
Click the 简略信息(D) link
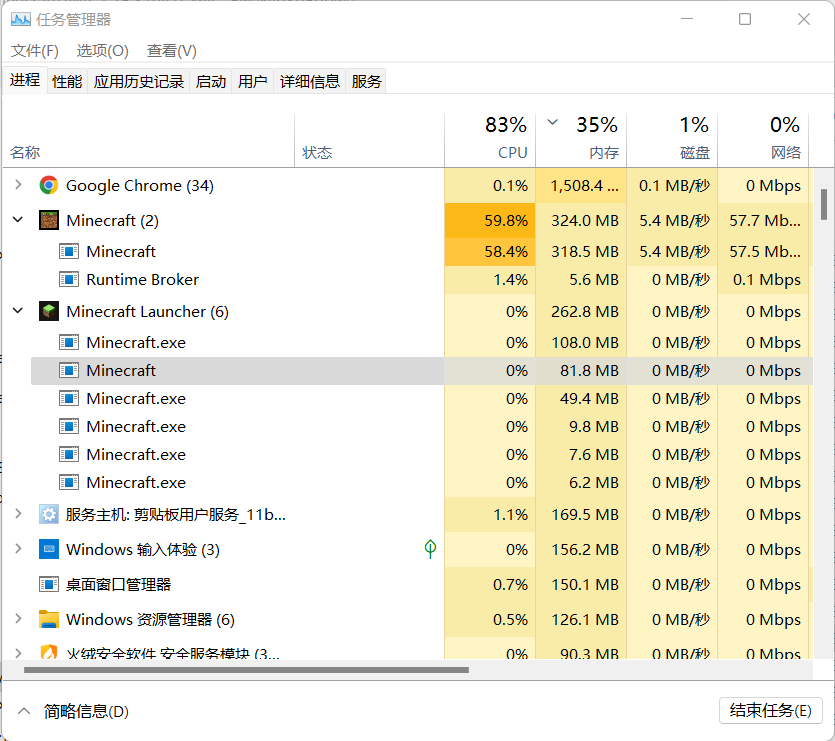86,711
